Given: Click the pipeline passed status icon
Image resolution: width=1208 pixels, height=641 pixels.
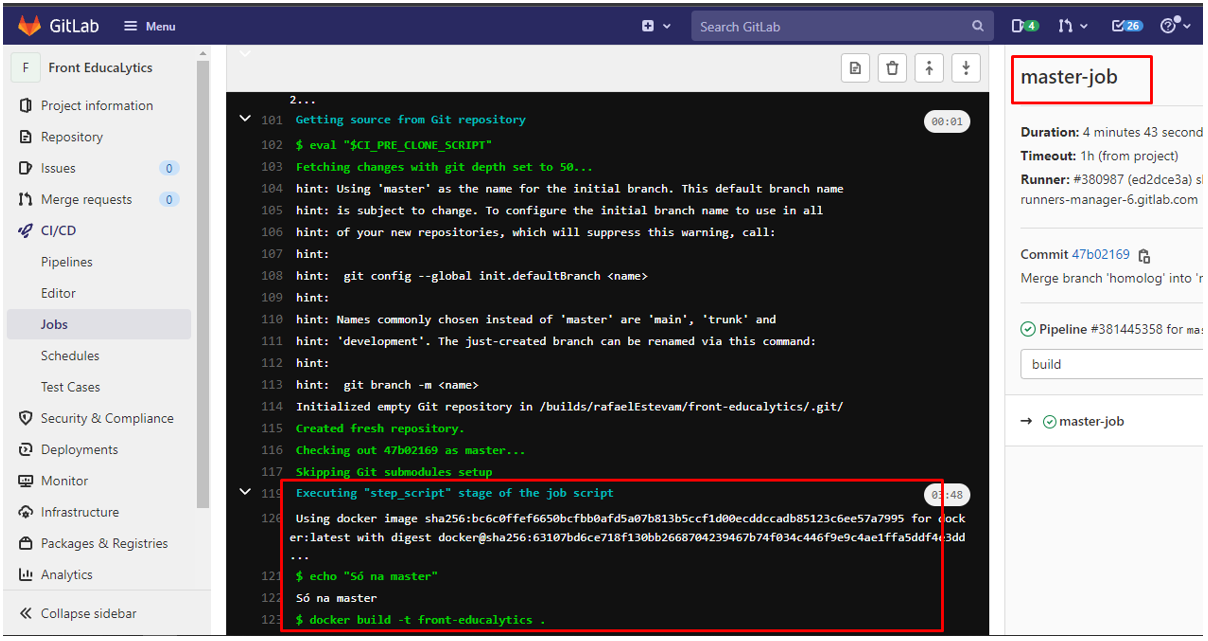Looking at the screenshot, I should click(1028, 329).
